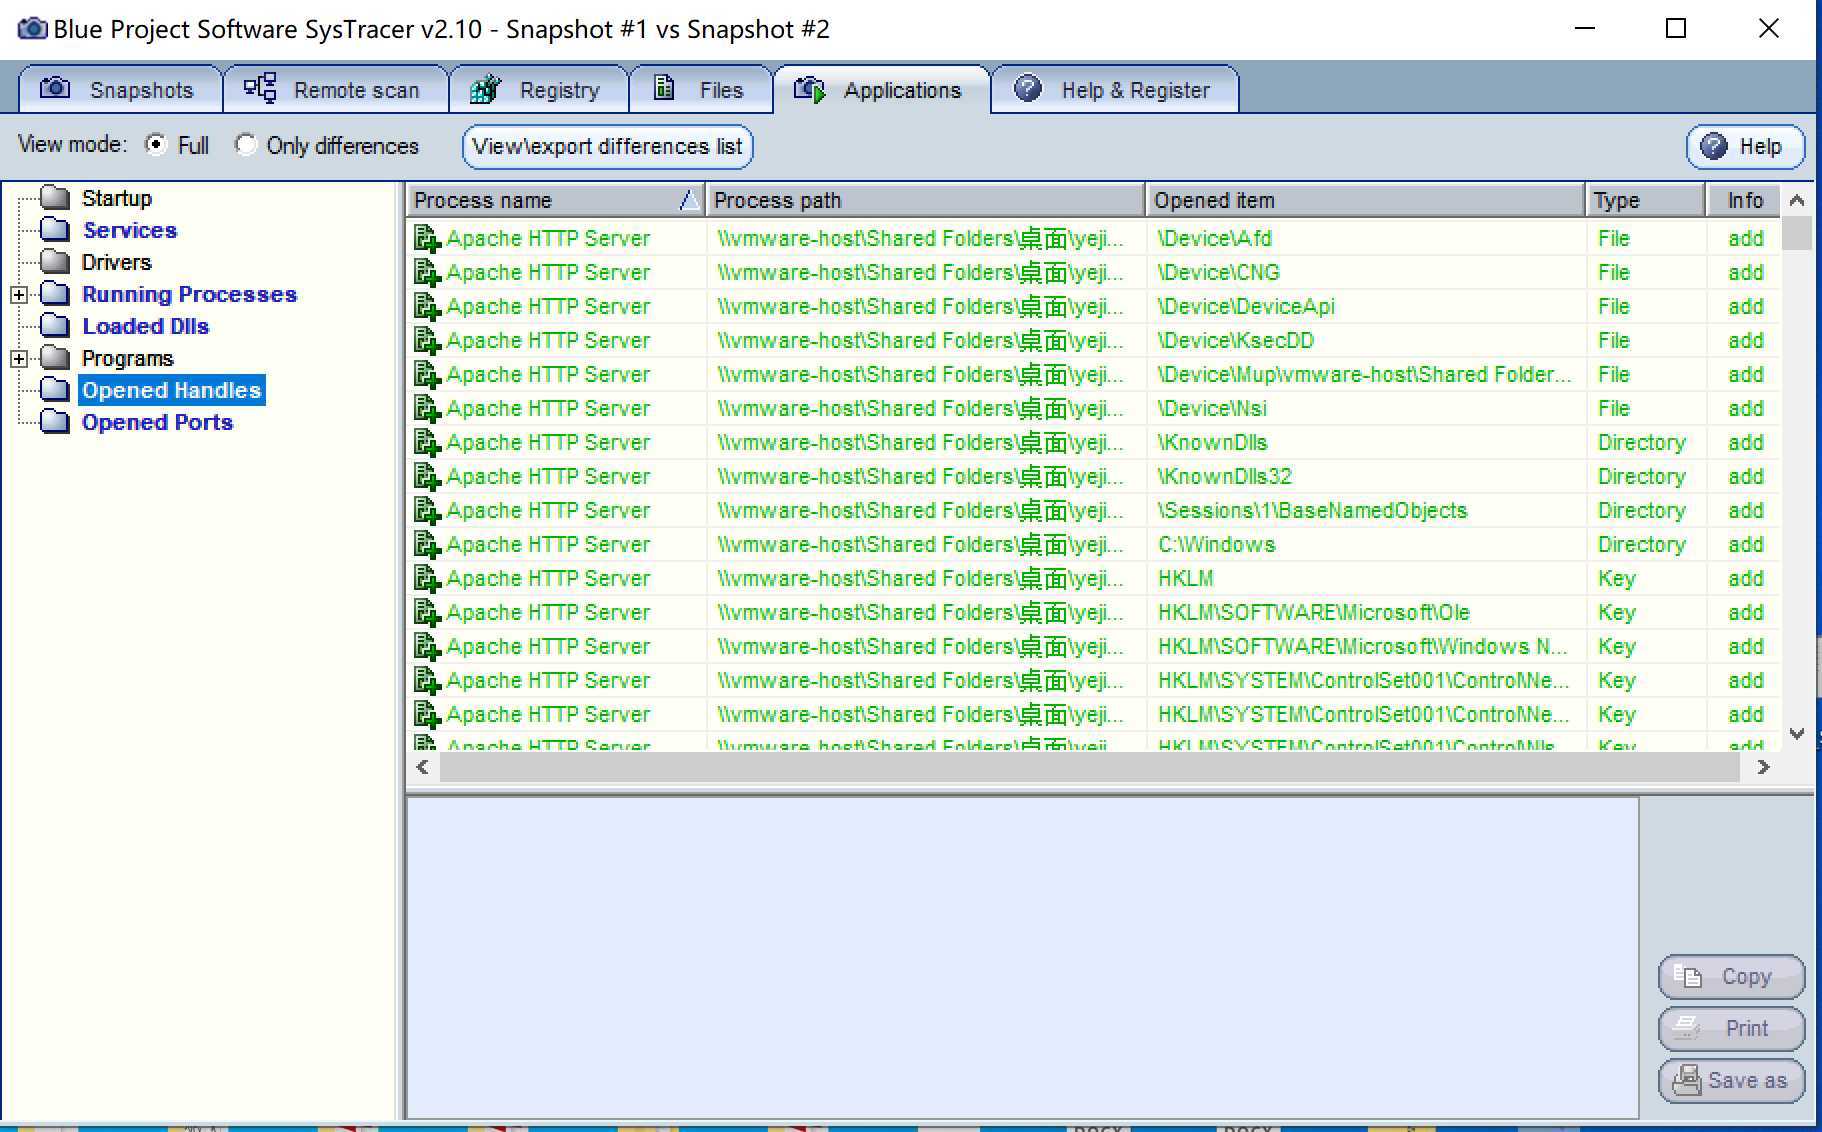Select Opened Handles in the tree
1822x1132 pixels.
[x=172, y=390]
